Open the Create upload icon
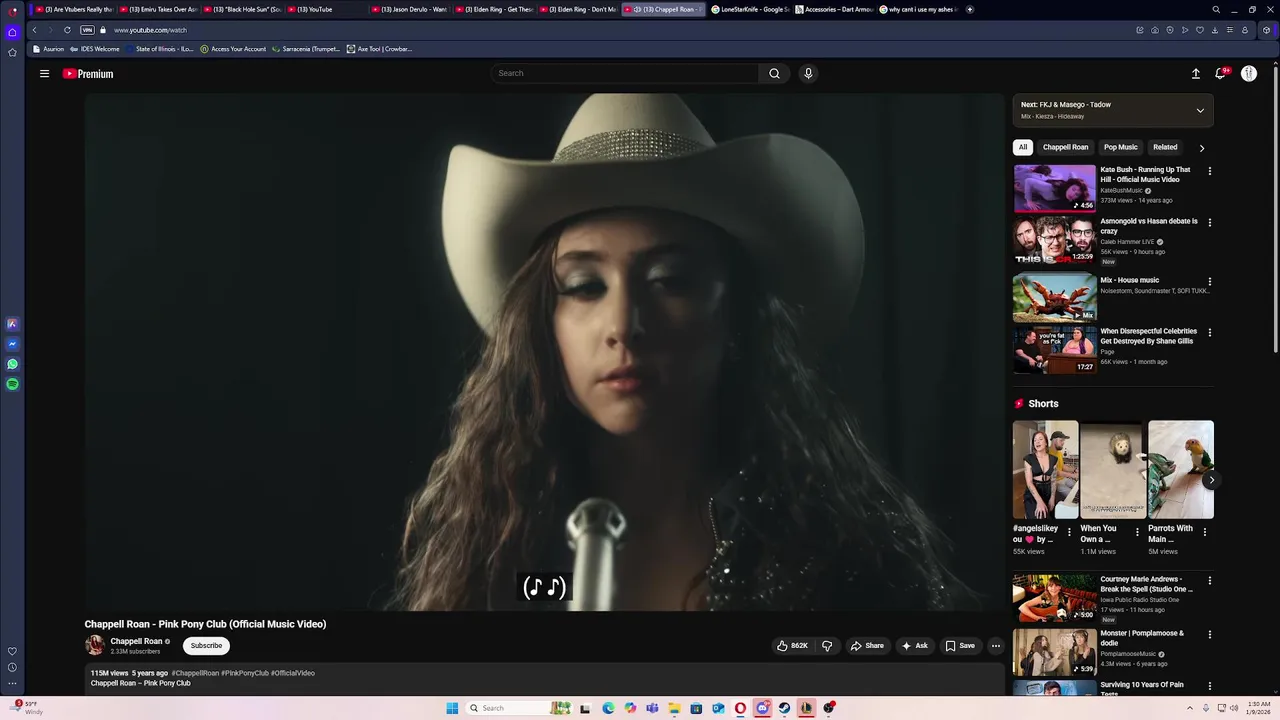This screenshot has width=1280, height=720. point(1195,73)
